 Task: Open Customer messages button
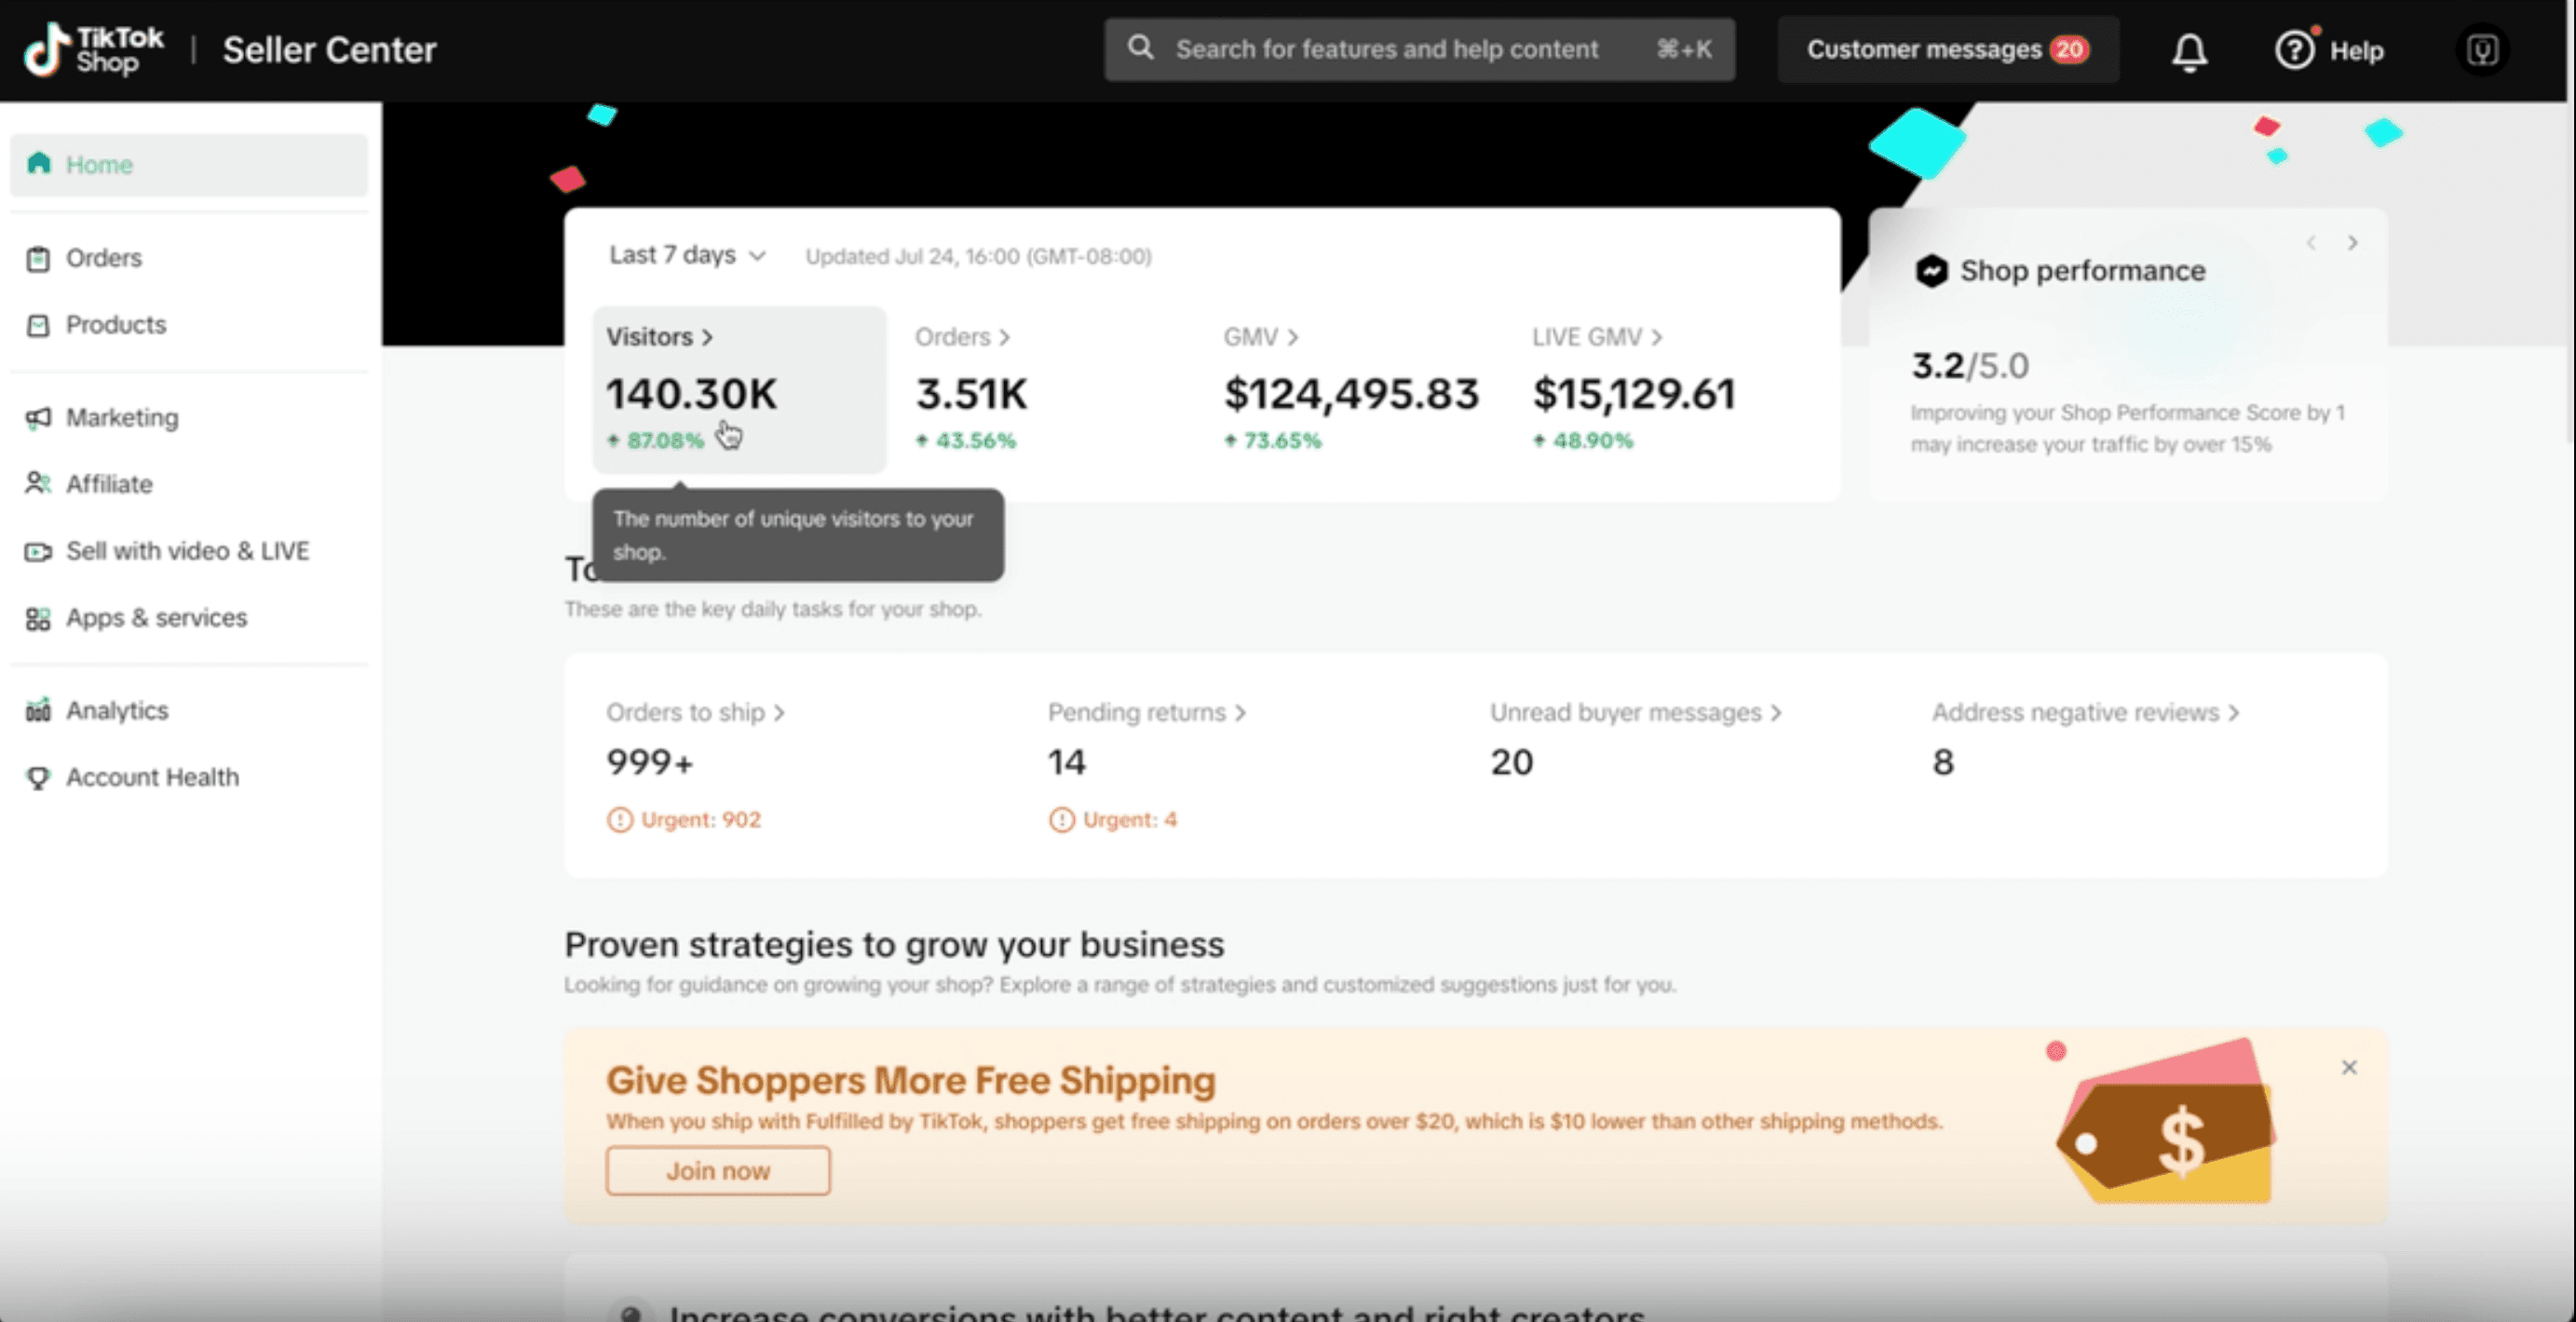pyautogui.click(x=1946, y=50)
